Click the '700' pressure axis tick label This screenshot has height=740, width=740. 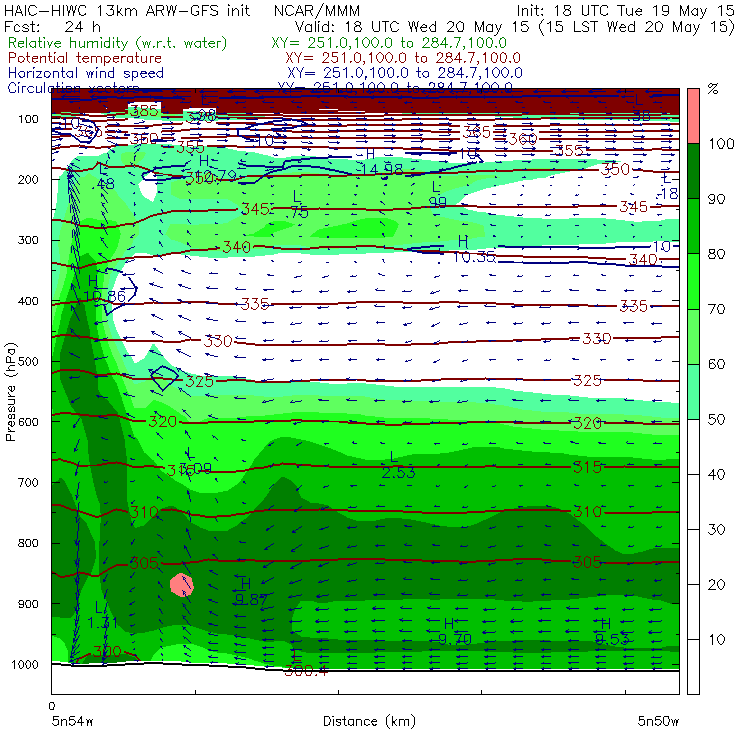pos(28,482)
